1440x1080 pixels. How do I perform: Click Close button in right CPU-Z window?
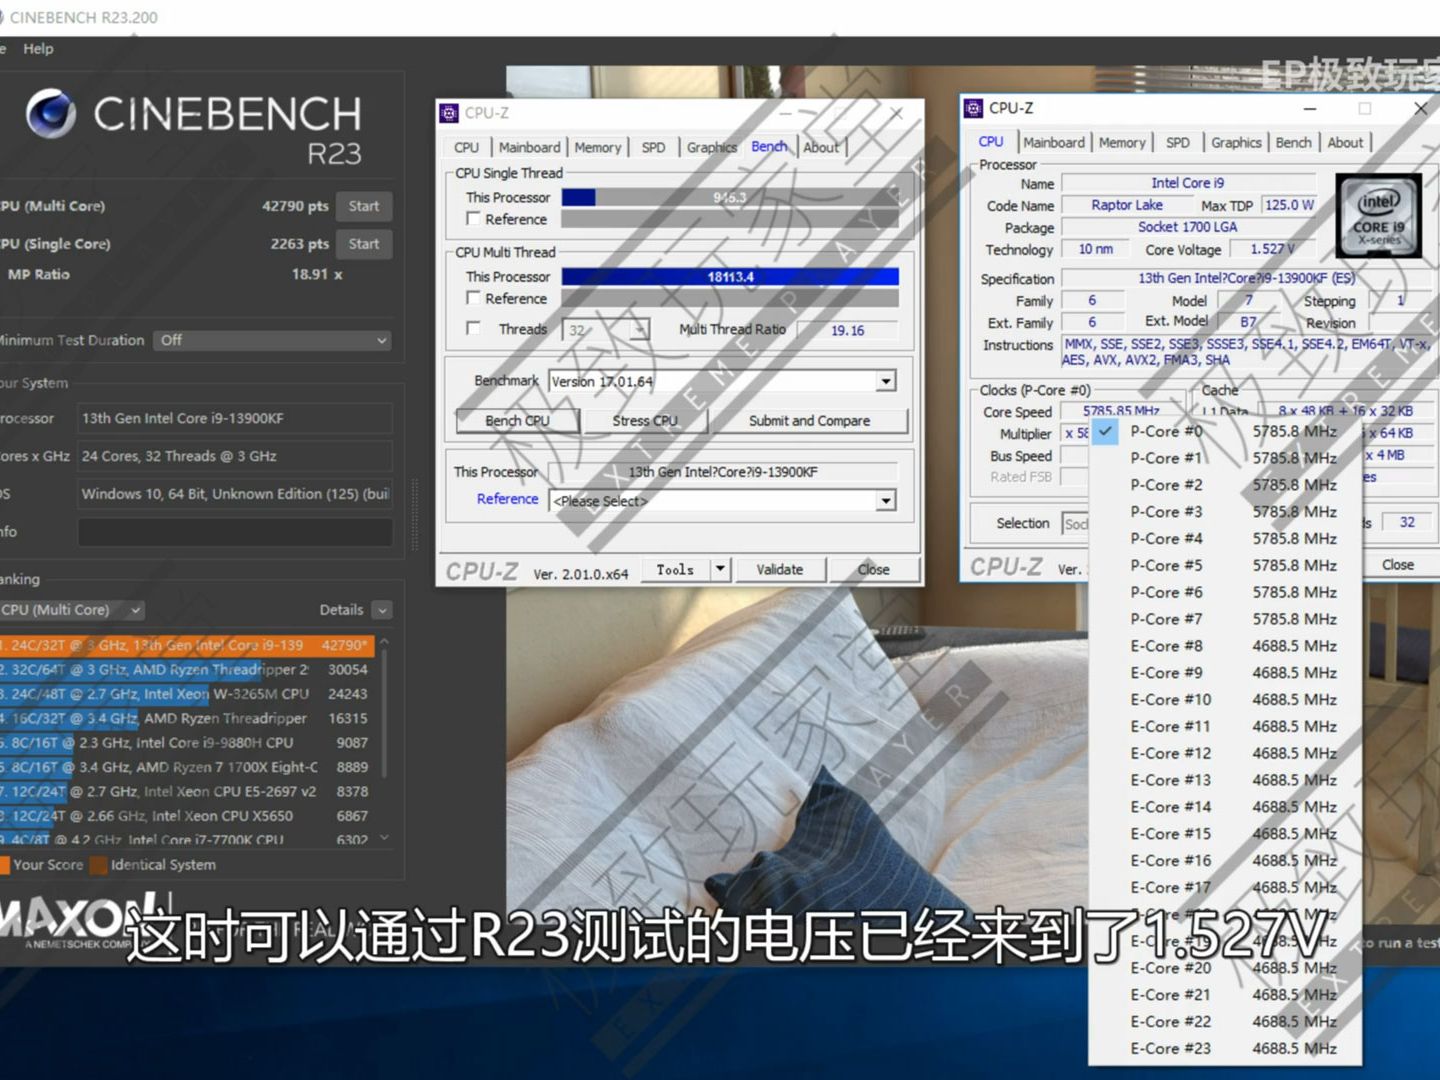1397,565
